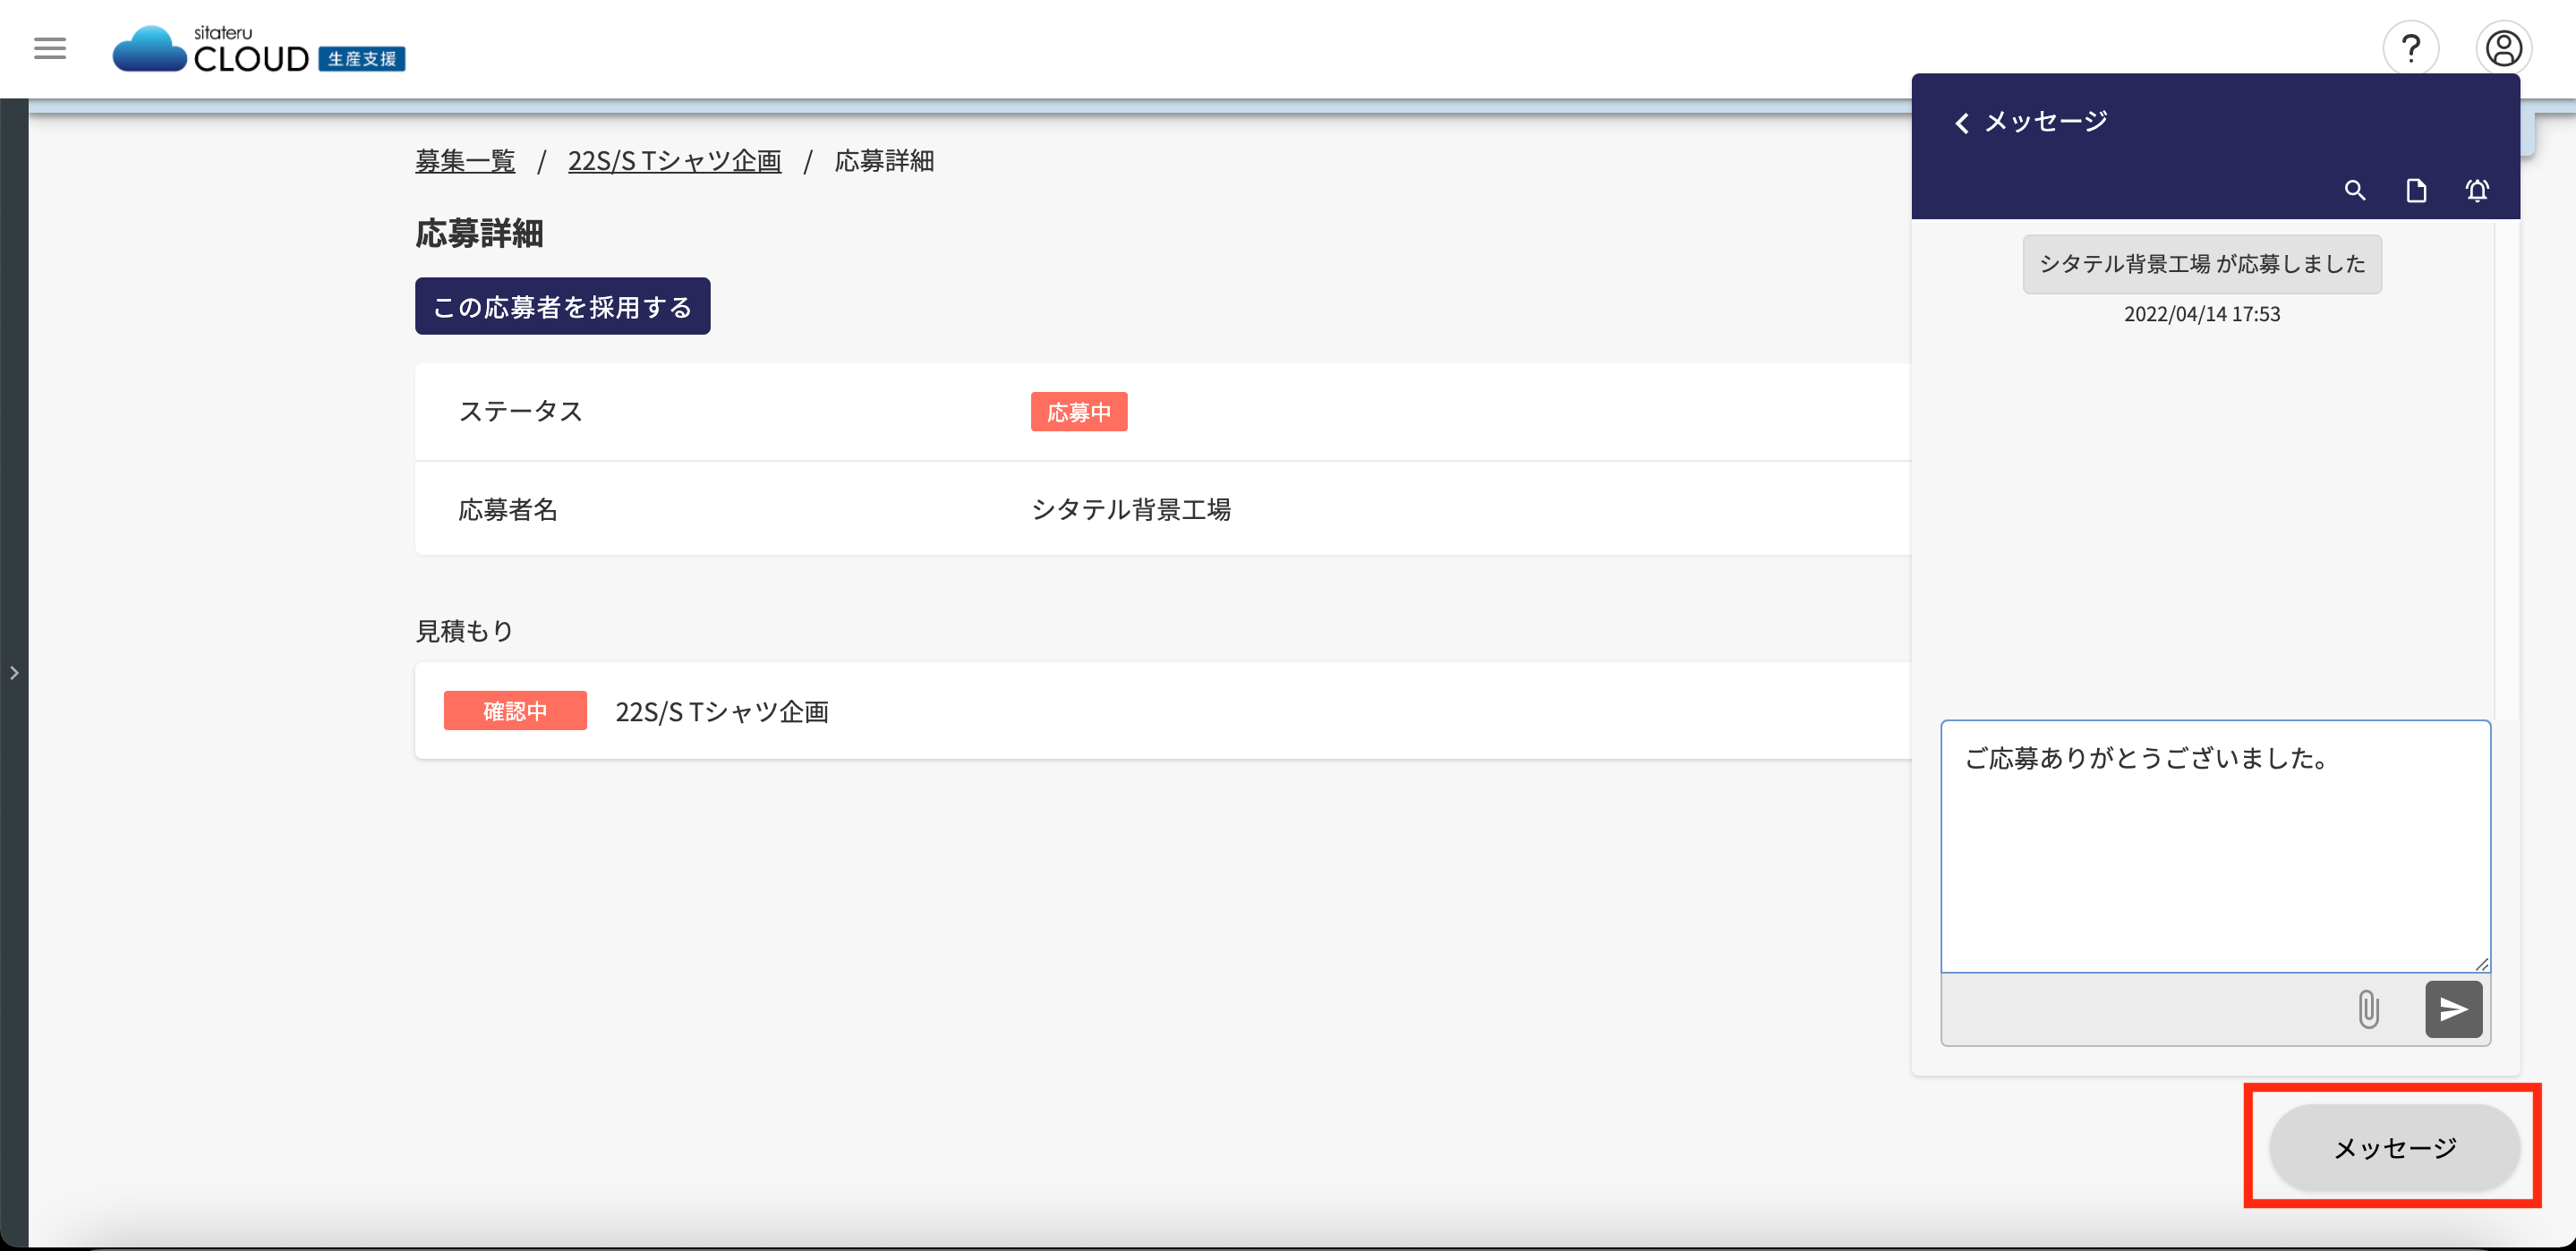
Task: Open the help question mark icon
Action: 2410,48
